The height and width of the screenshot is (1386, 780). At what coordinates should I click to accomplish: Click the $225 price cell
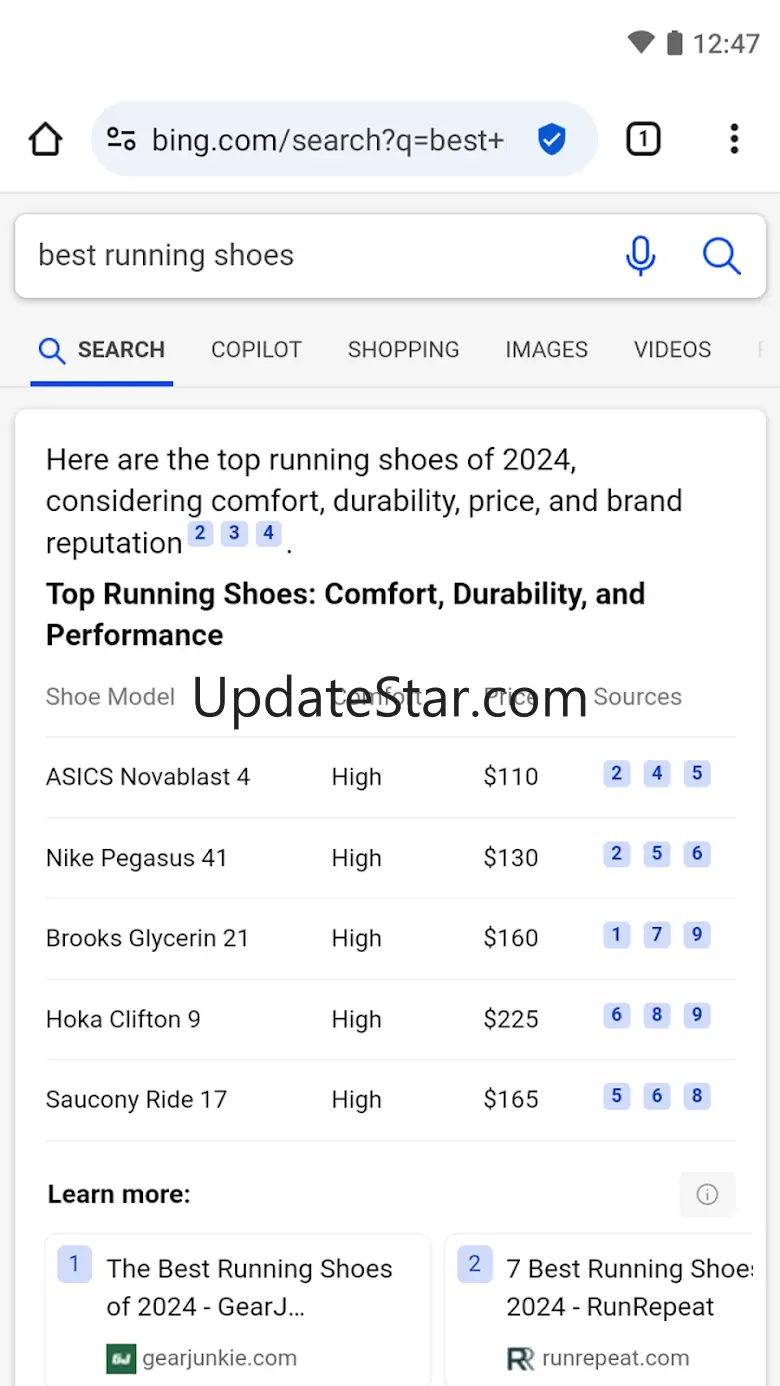[x=511, y=1019]
